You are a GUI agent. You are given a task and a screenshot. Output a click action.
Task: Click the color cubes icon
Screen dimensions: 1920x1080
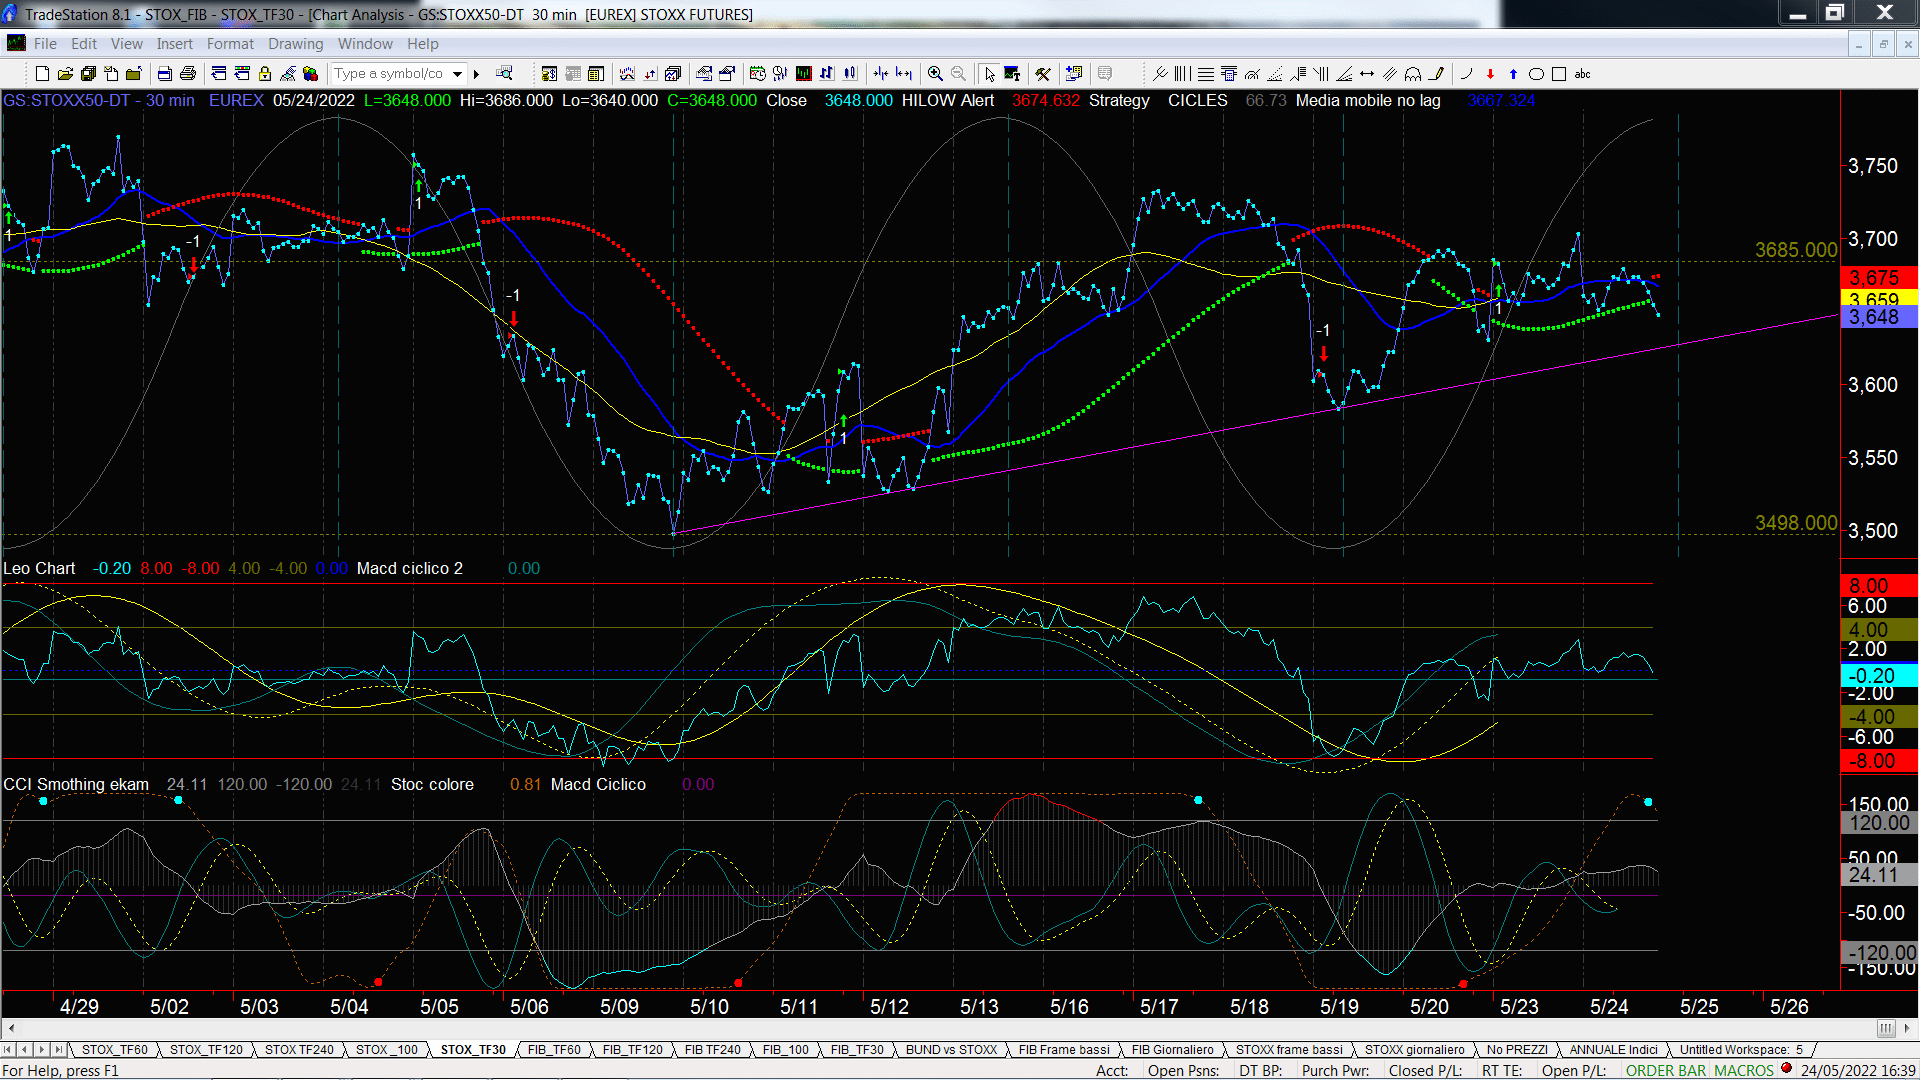(311, 74)
